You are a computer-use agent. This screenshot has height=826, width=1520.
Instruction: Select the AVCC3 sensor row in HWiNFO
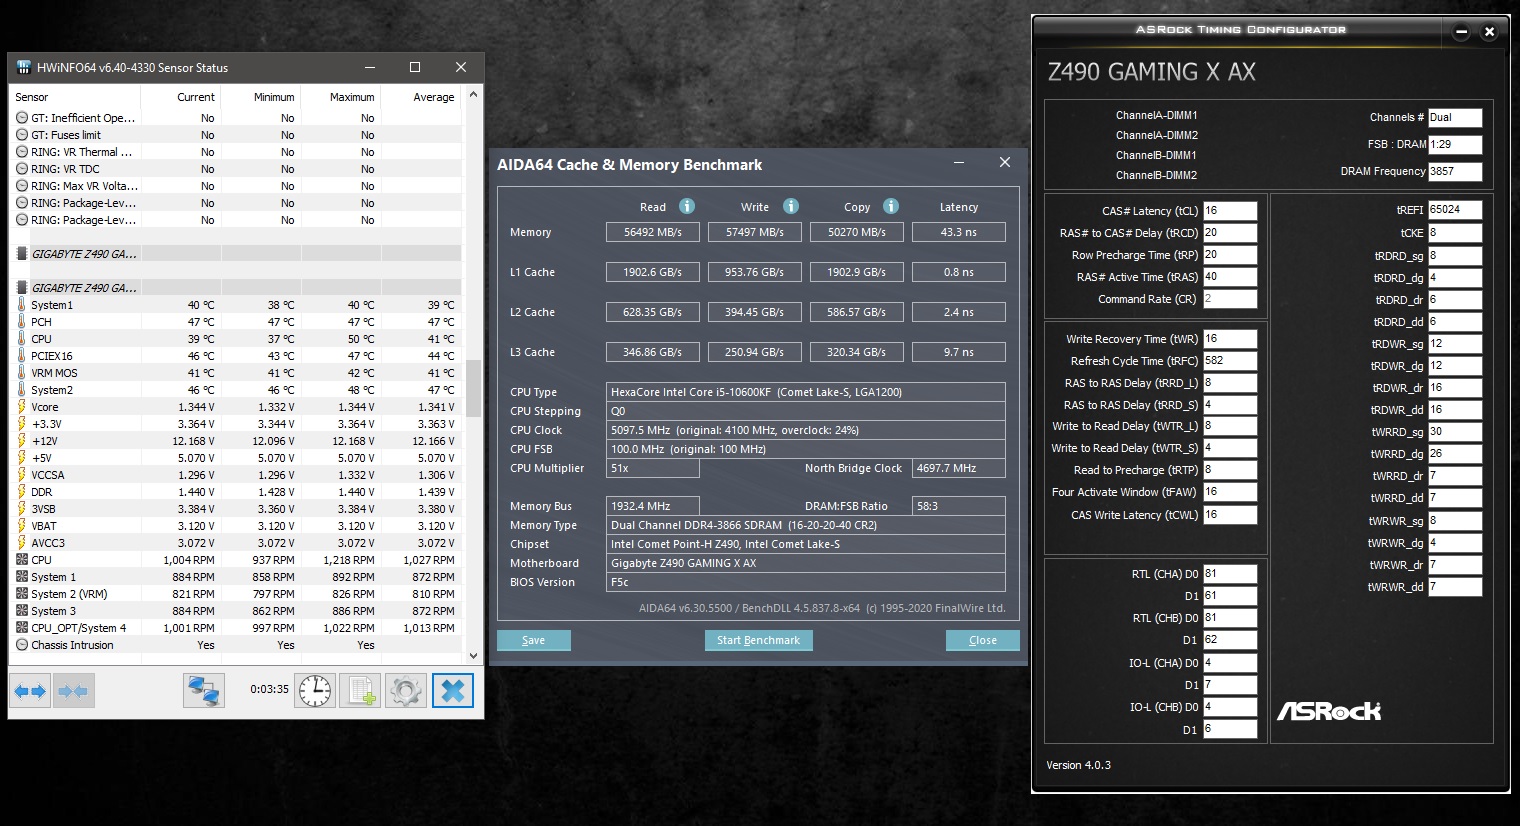(x=236, y=543)
